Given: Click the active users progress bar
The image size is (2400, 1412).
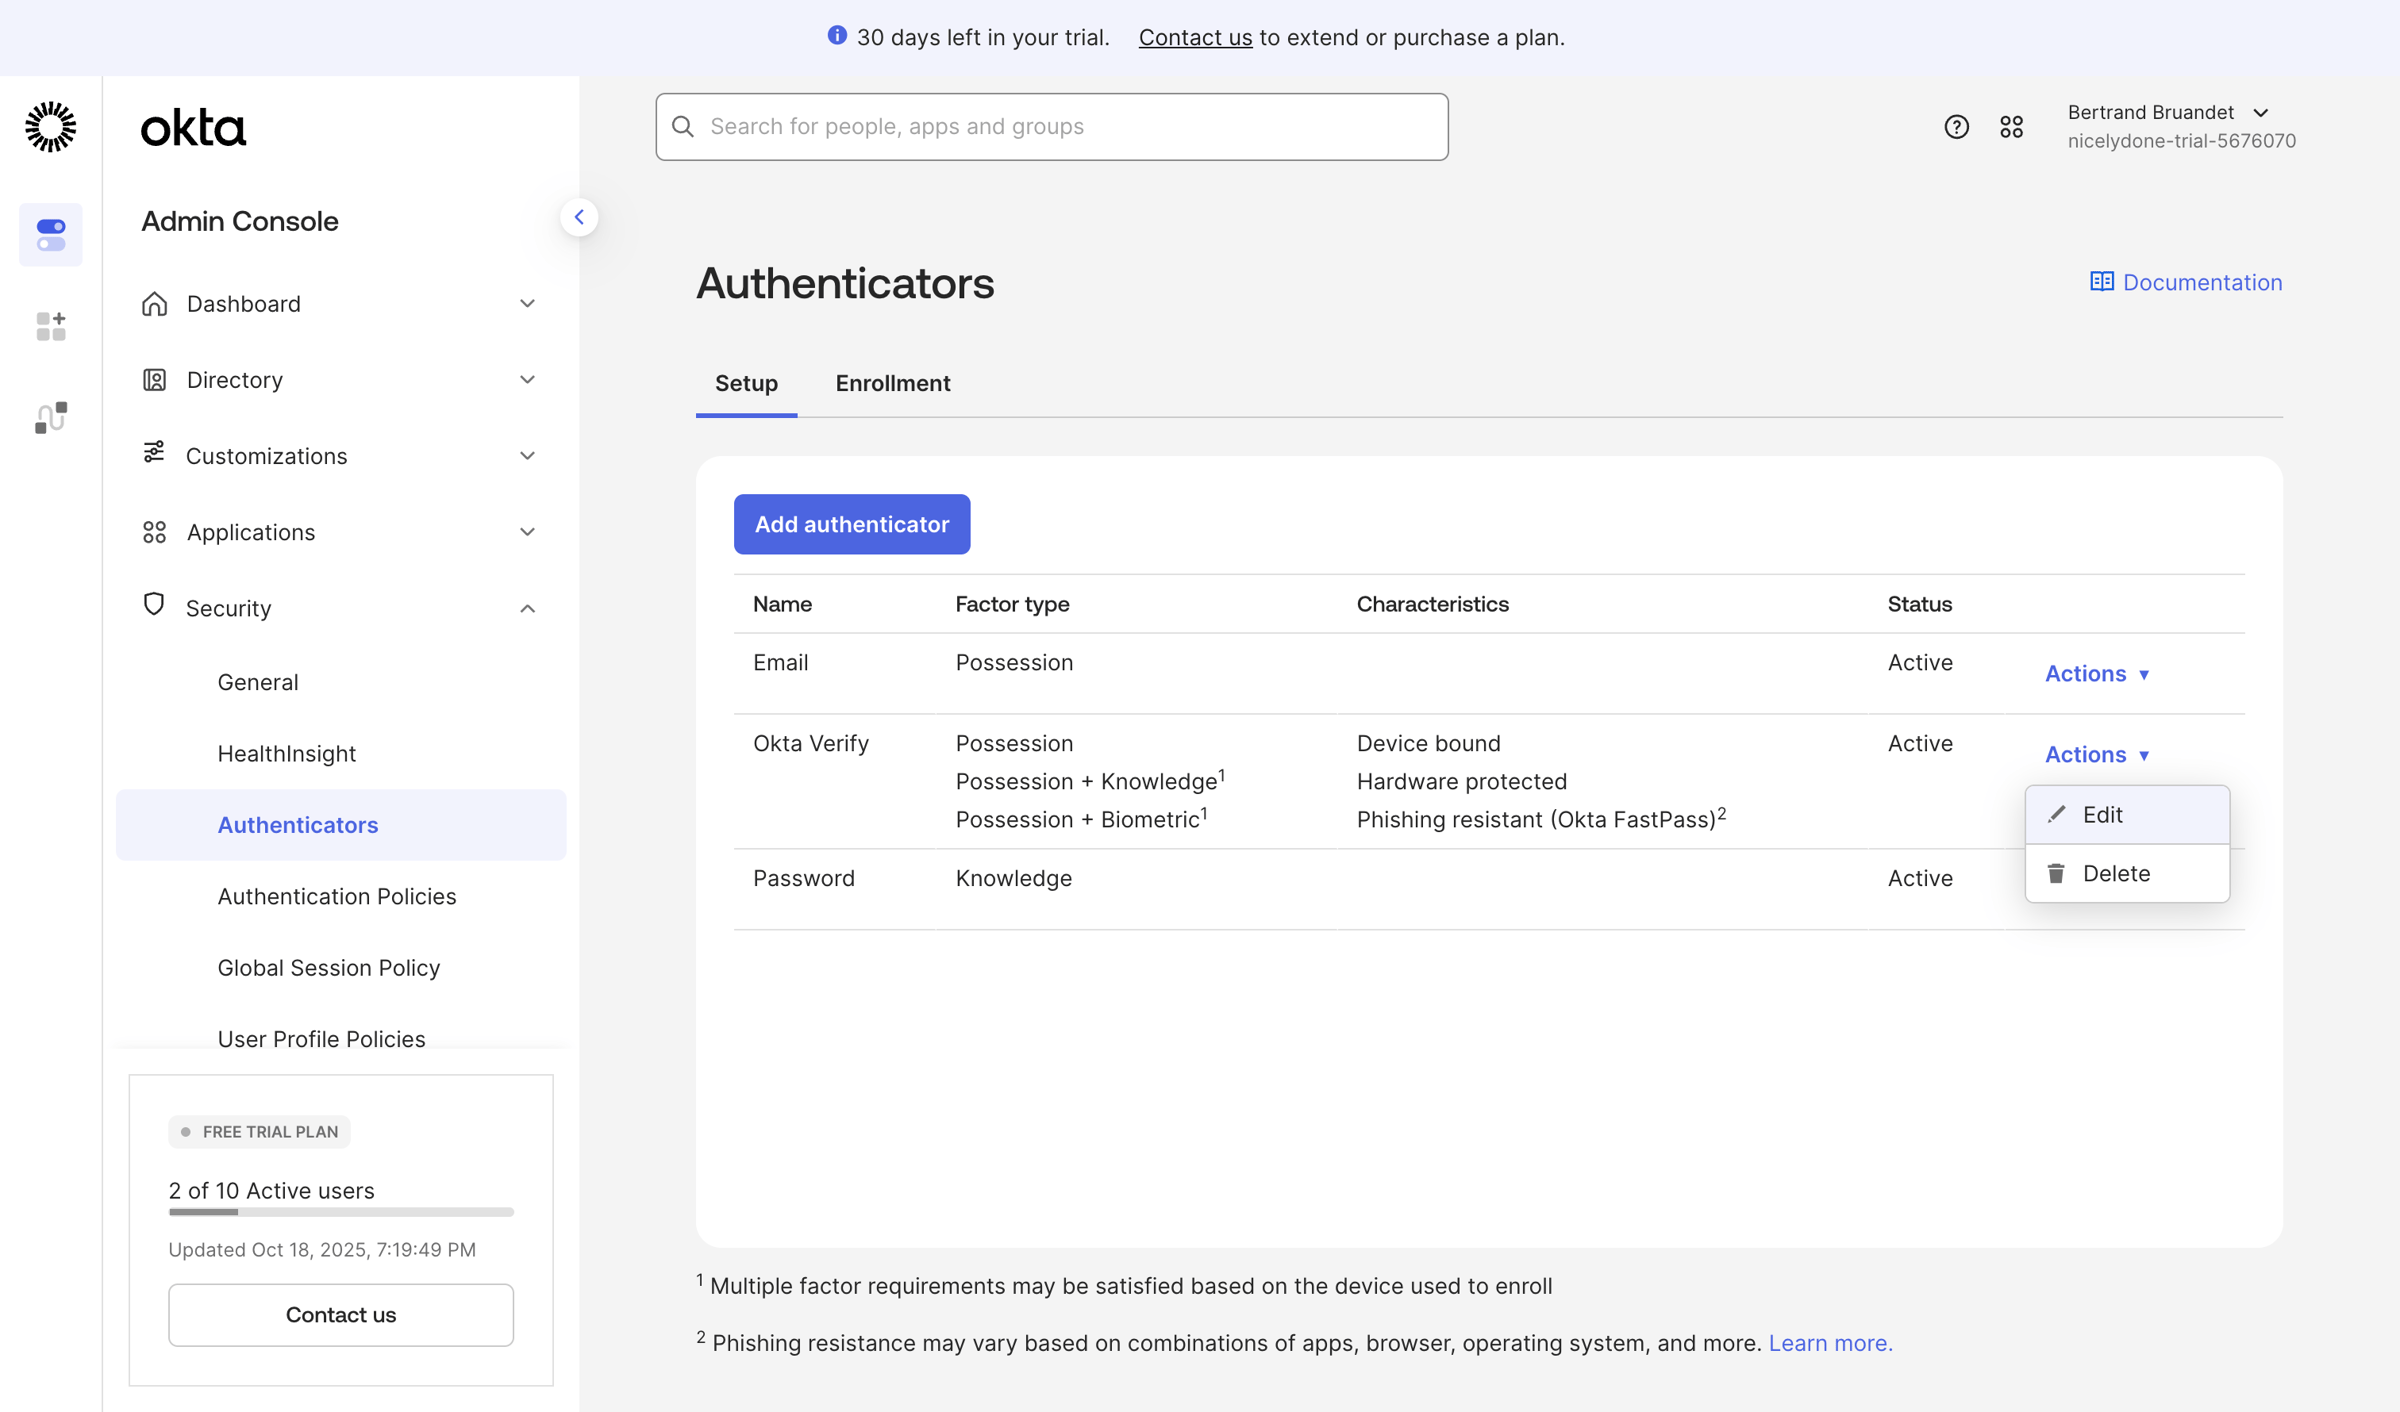Looking at the screenshot, I should tap(341, 1212).
